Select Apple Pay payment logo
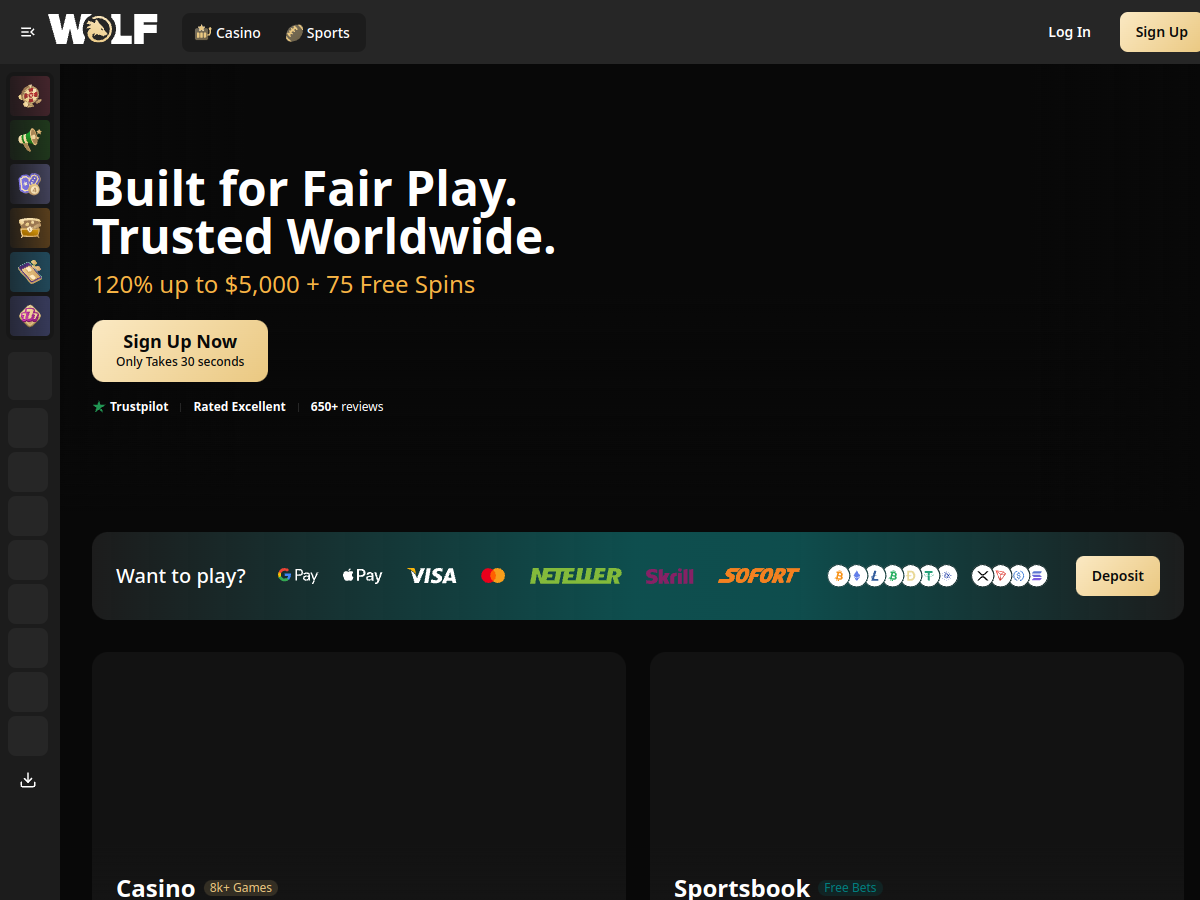 (362, 576)
